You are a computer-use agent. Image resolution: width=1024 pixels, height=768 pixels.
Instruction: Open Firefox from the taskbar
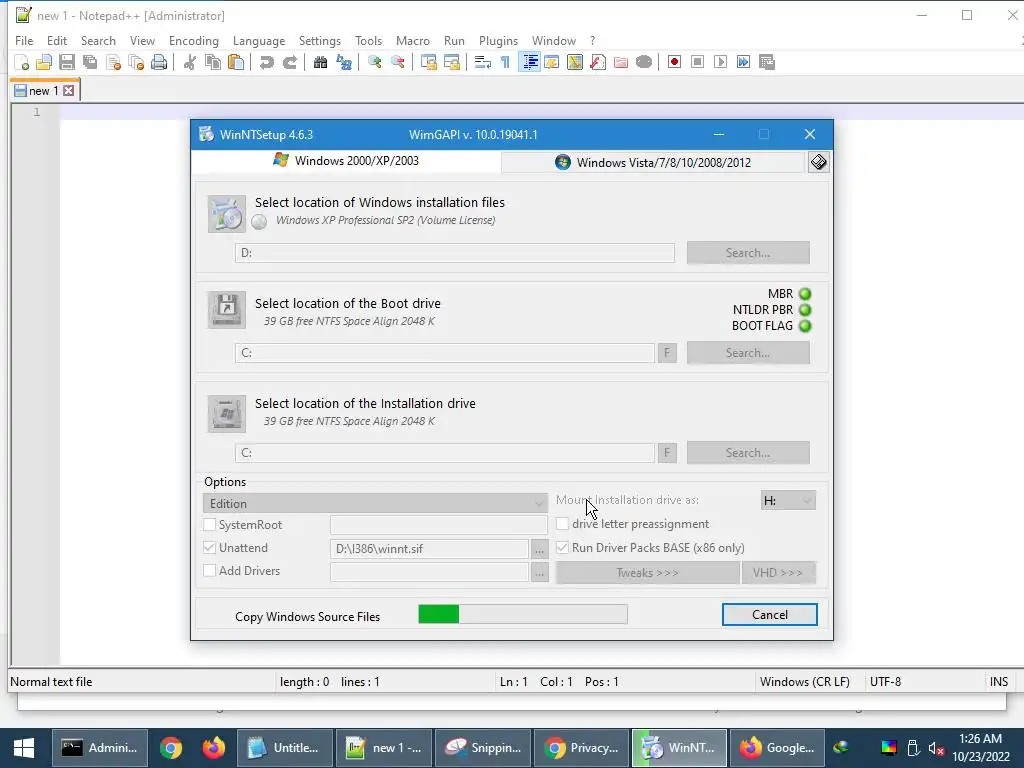(213, 748)
